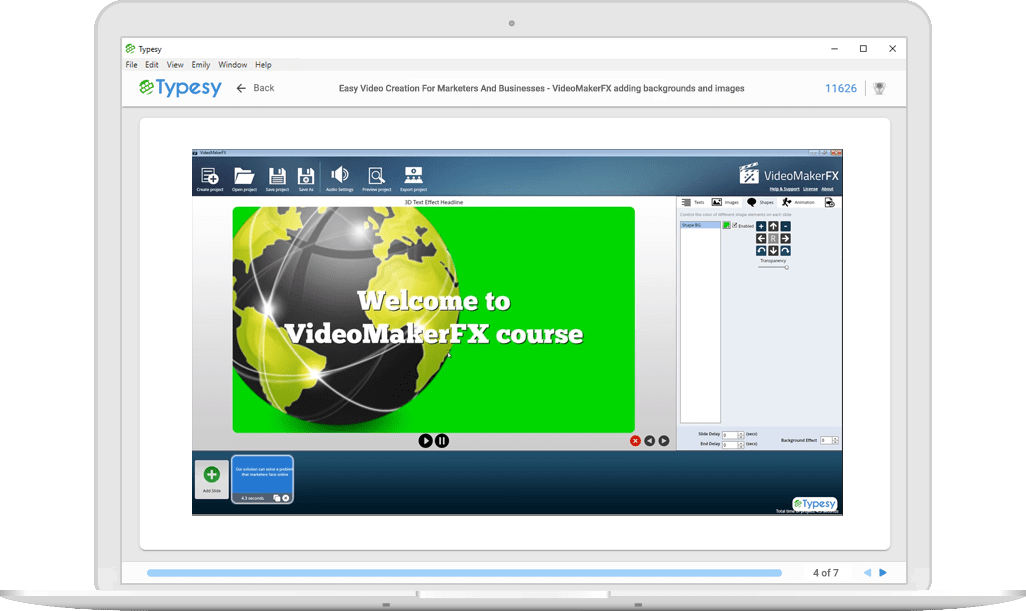
Task: Duplicate slide via copy icon on thumbnail
Action: pos(277,498)
